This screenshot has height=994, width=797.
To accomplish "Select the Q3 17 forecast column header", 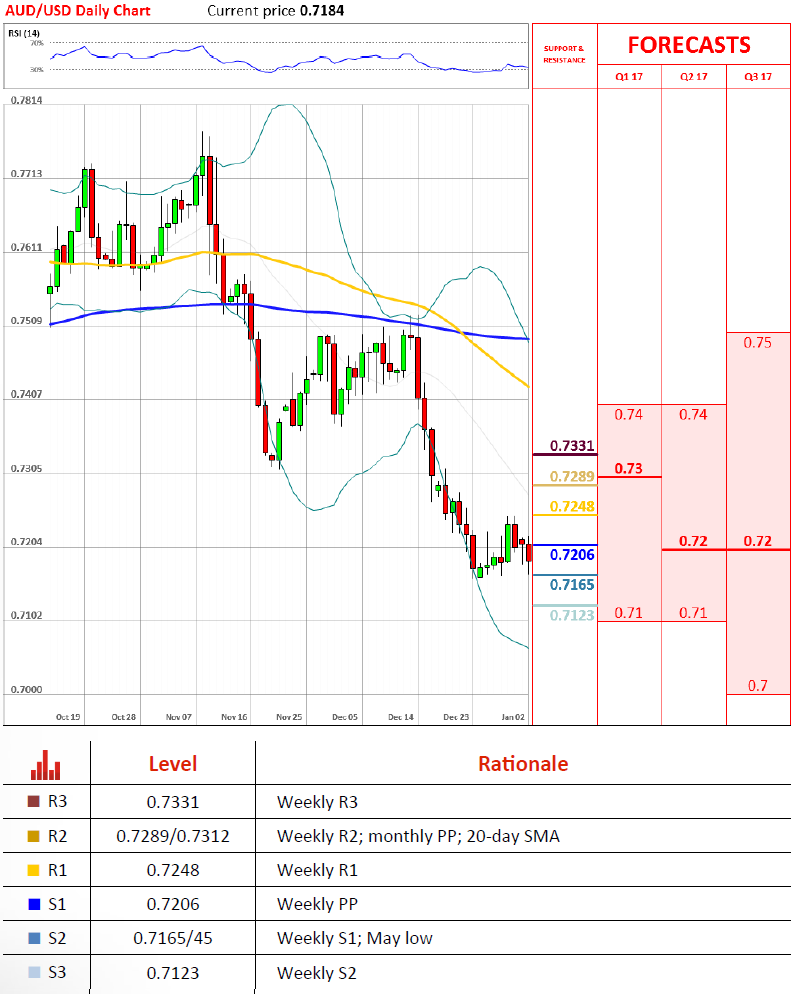I will (758, 77).
